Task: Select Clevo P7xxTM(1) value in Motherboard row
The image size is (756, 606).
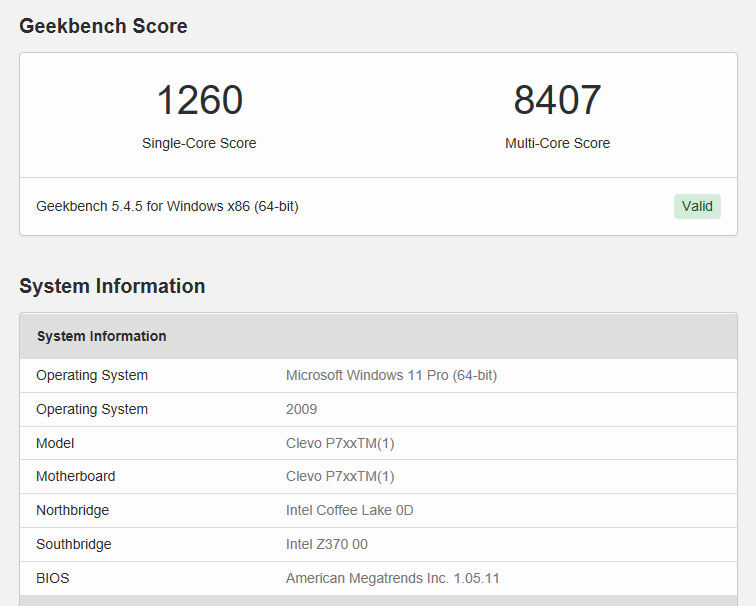Action: point(340,476)
